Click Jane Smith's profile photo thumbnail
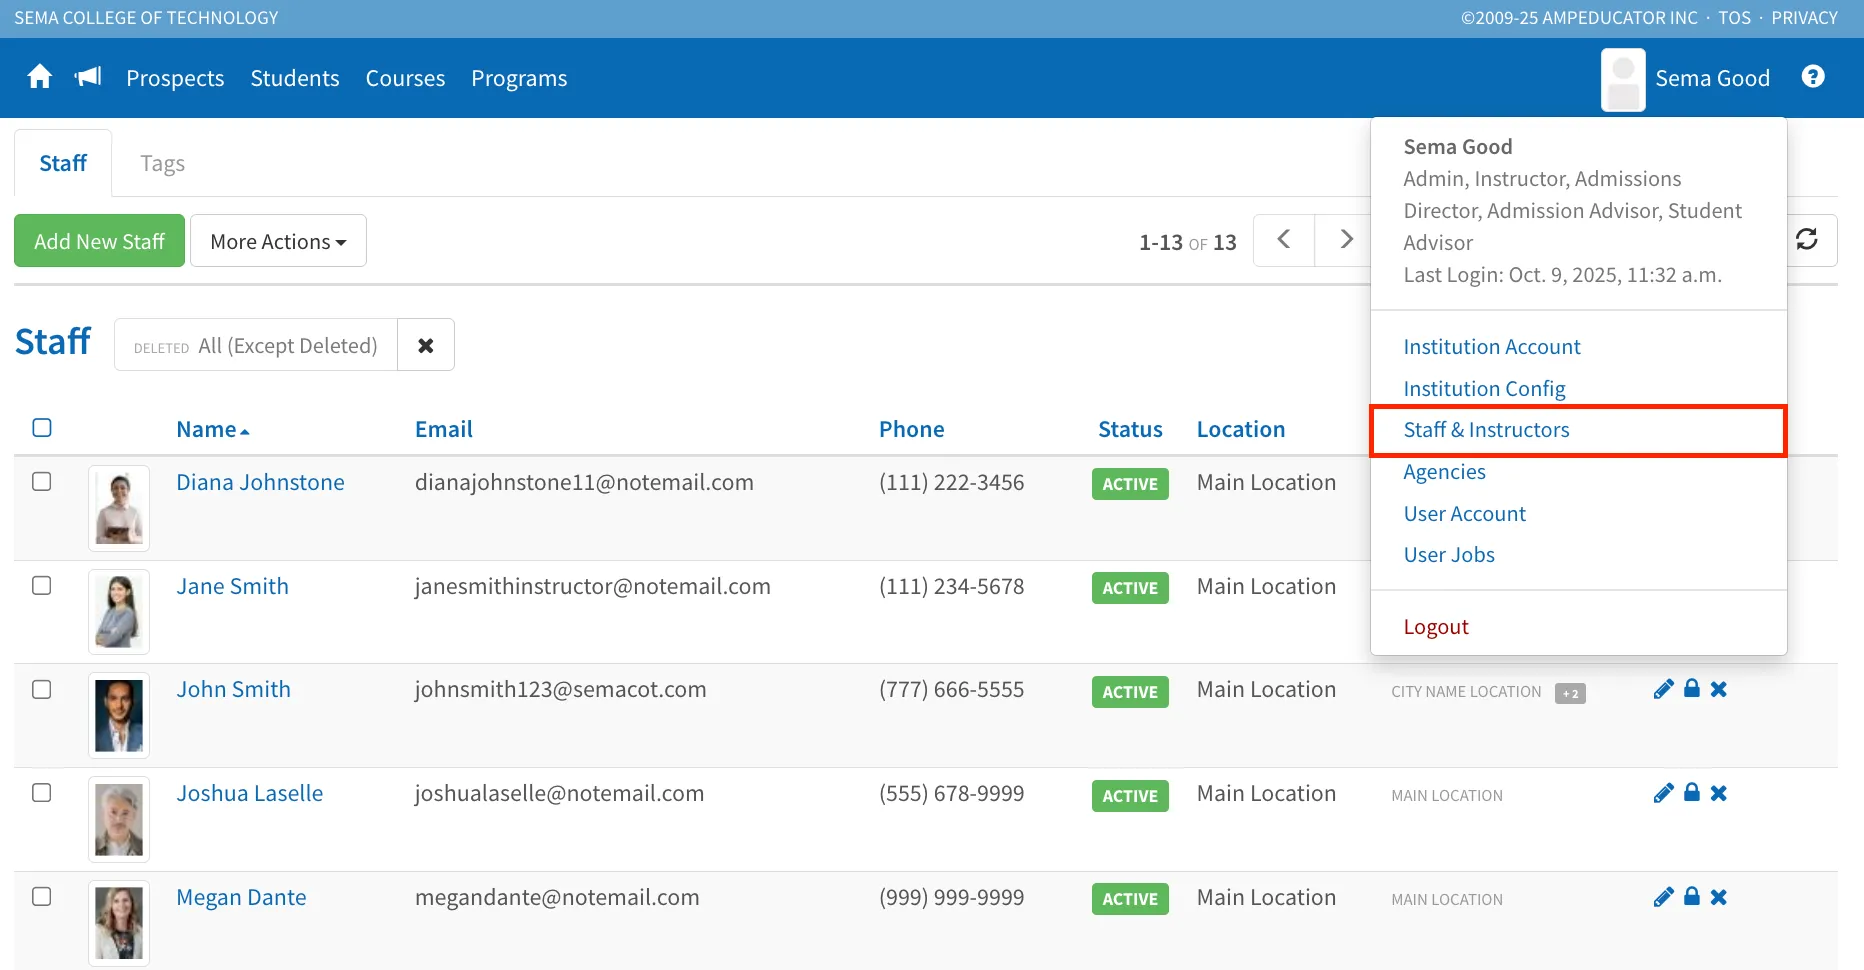Screen dimensions: 1864x970 point(119,612)
